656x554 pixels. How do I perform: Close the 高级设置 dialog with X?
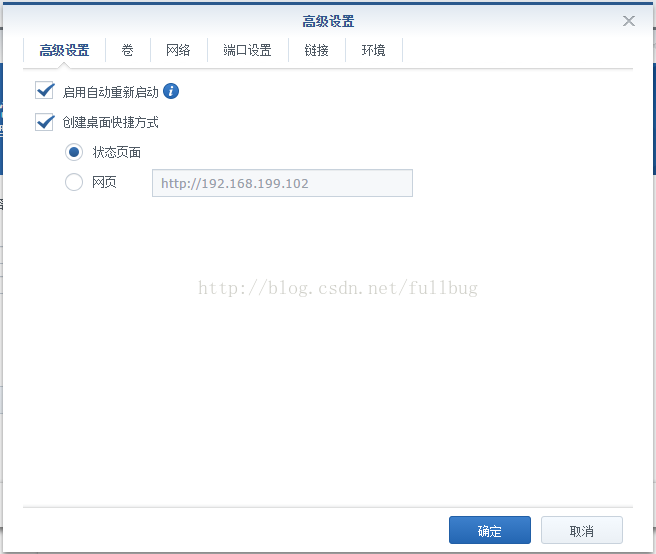[628, 21]
